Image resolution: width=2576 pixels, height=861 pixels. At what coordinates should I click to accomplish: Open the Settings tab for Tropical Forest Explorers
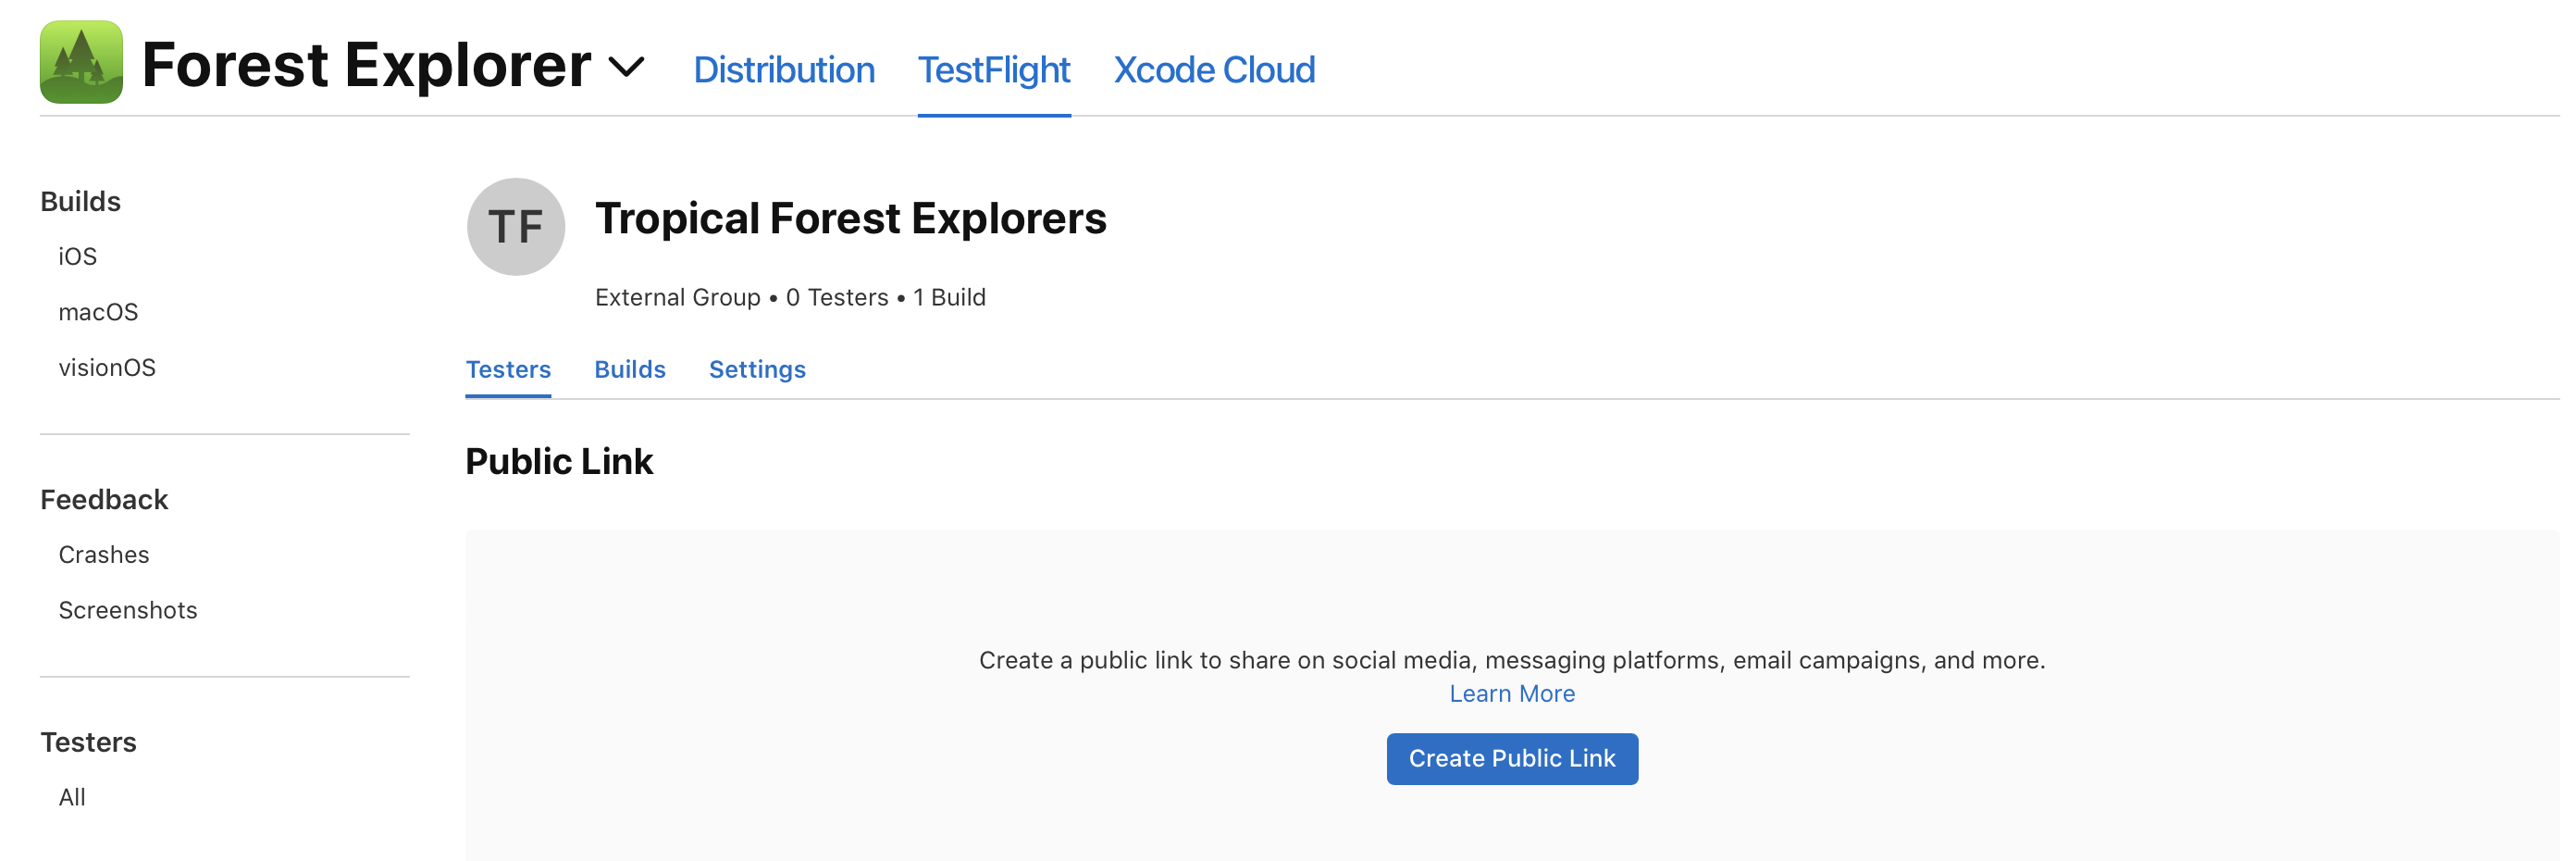(x=757, y=369)
